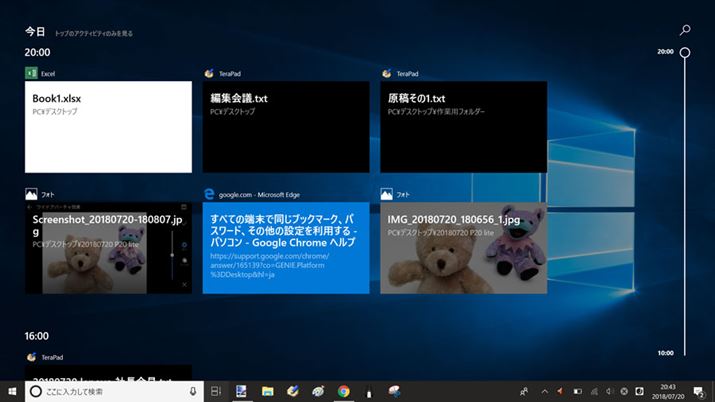The image size is (715, 402).
Task: Click the timeline scrubber handle at 20:00
Action: (x=685, y=52)
